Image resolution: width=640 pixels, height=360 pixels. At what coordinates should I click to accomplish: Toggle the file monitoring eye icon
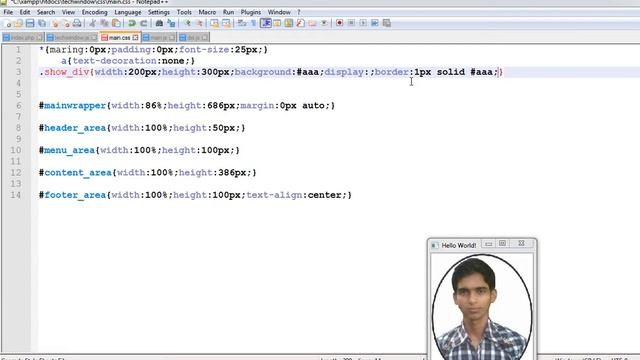click(324, 23)
